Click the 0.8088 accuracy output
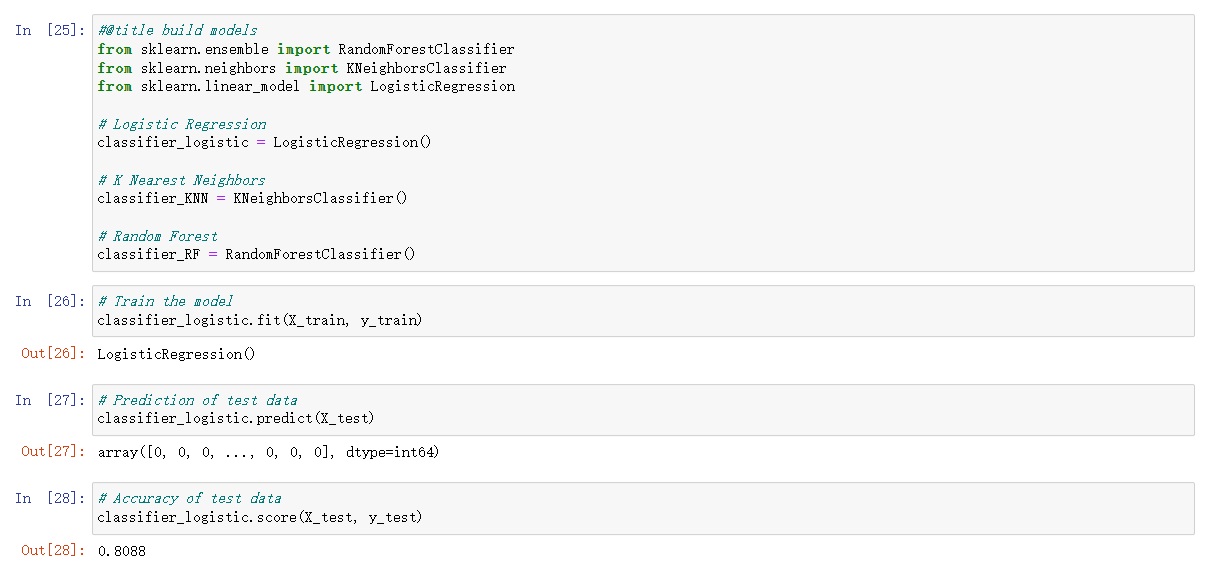Viewport: 1211px width, 583px height. (121, 550)
